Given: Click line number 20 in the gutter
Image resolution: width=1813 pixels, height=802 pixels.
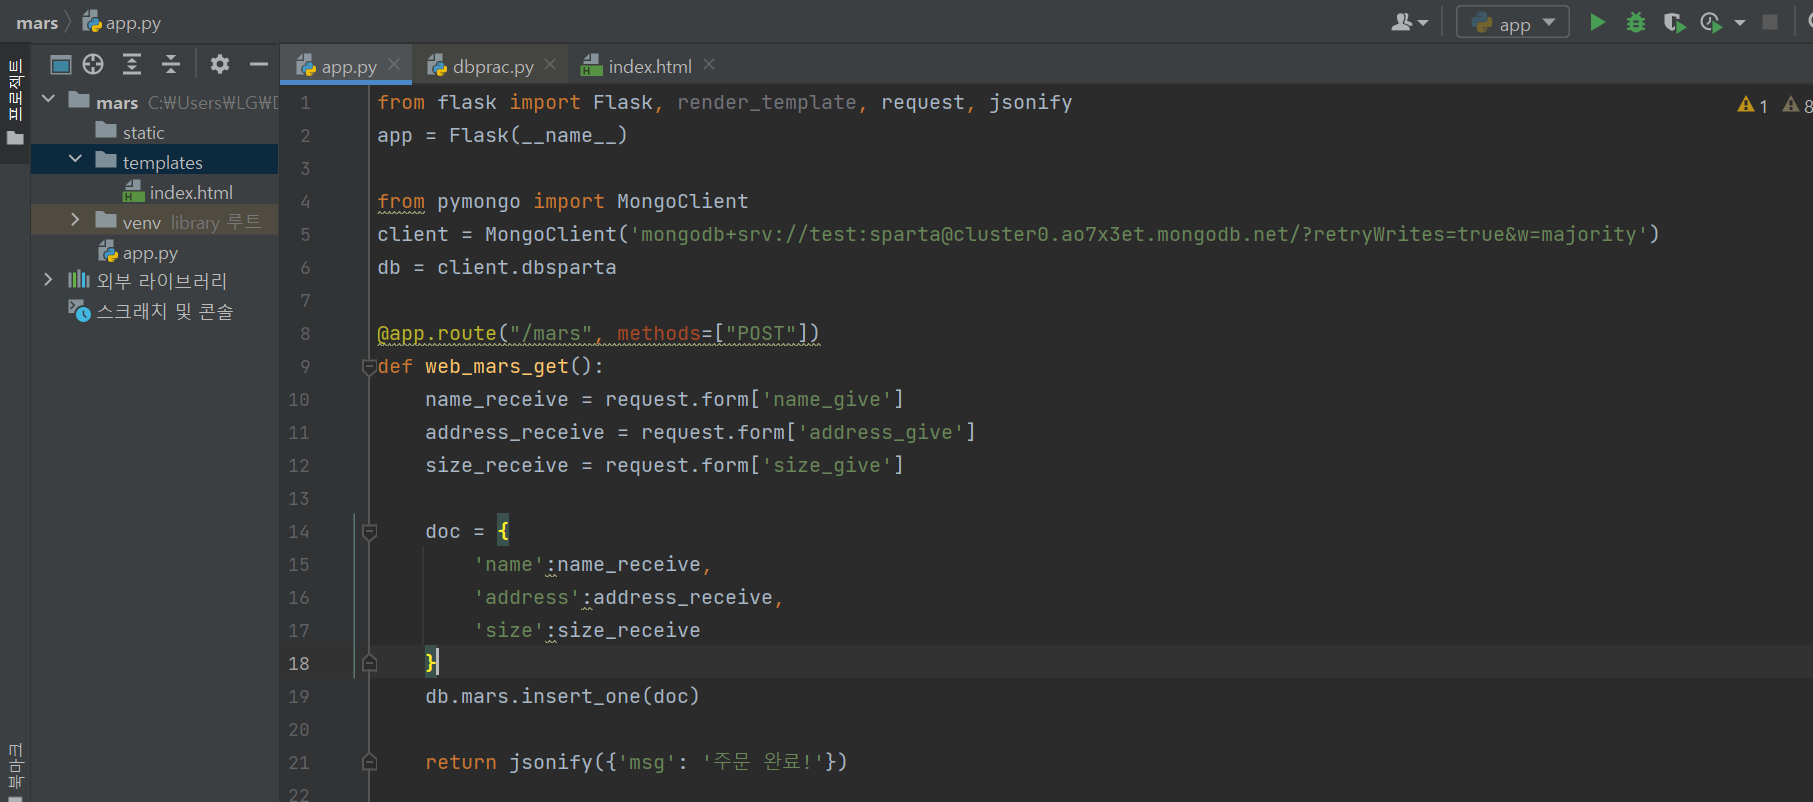Looking at the screenshot, I should pos(299,730).
